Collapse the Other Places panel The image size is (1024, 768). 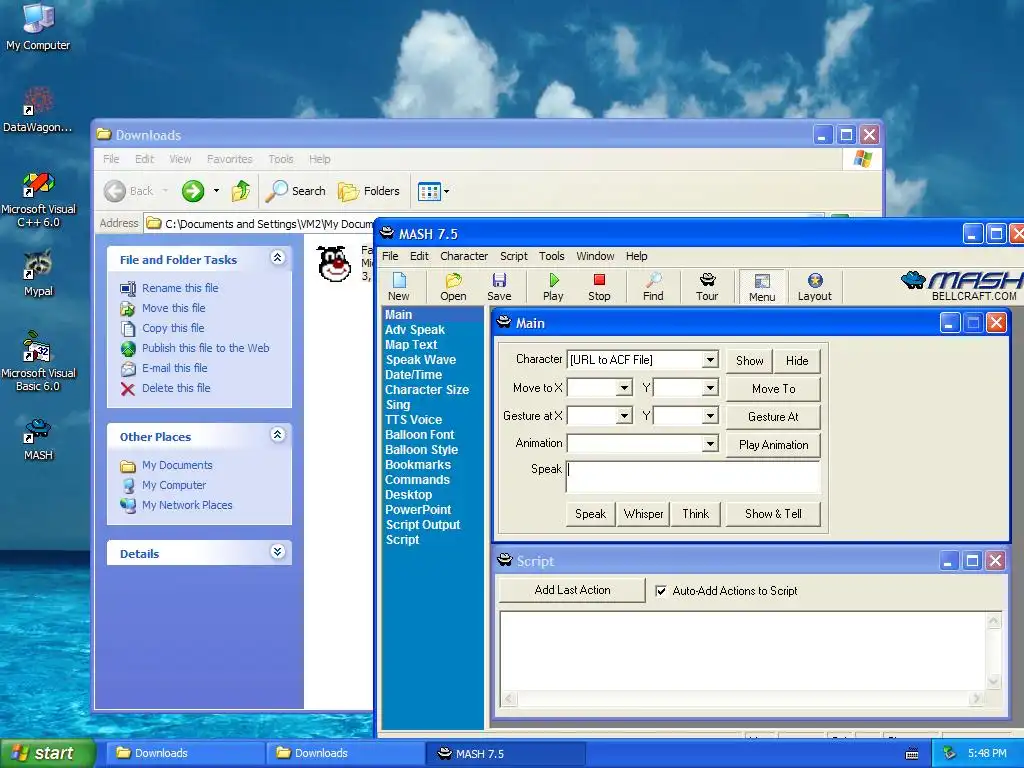coord(277,435)
